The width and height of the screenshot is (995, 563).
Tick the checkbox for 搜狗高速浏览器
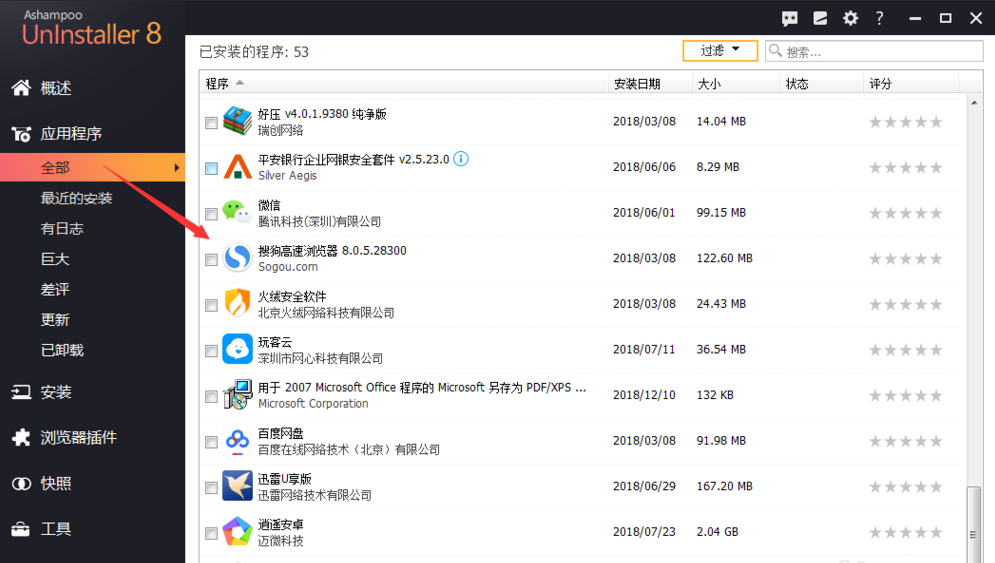click(x=211, y=260)
